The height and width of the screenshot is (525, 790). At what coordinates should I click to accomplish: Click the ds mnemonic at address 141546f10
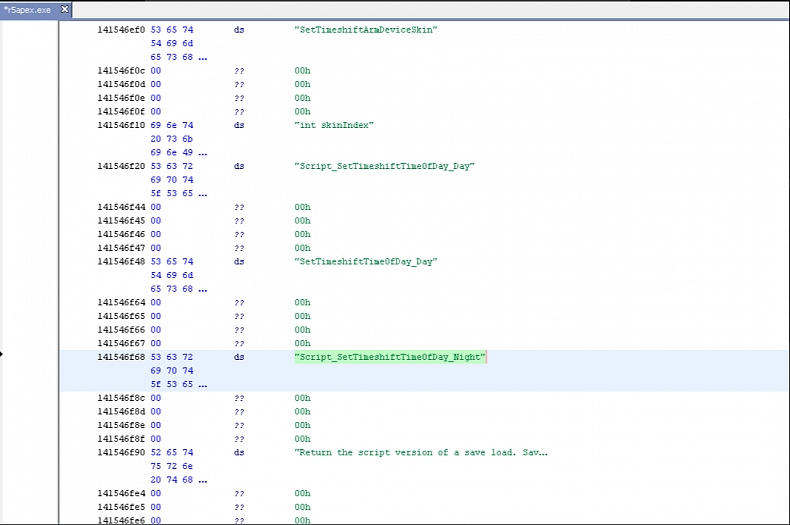tap(239, 126)
